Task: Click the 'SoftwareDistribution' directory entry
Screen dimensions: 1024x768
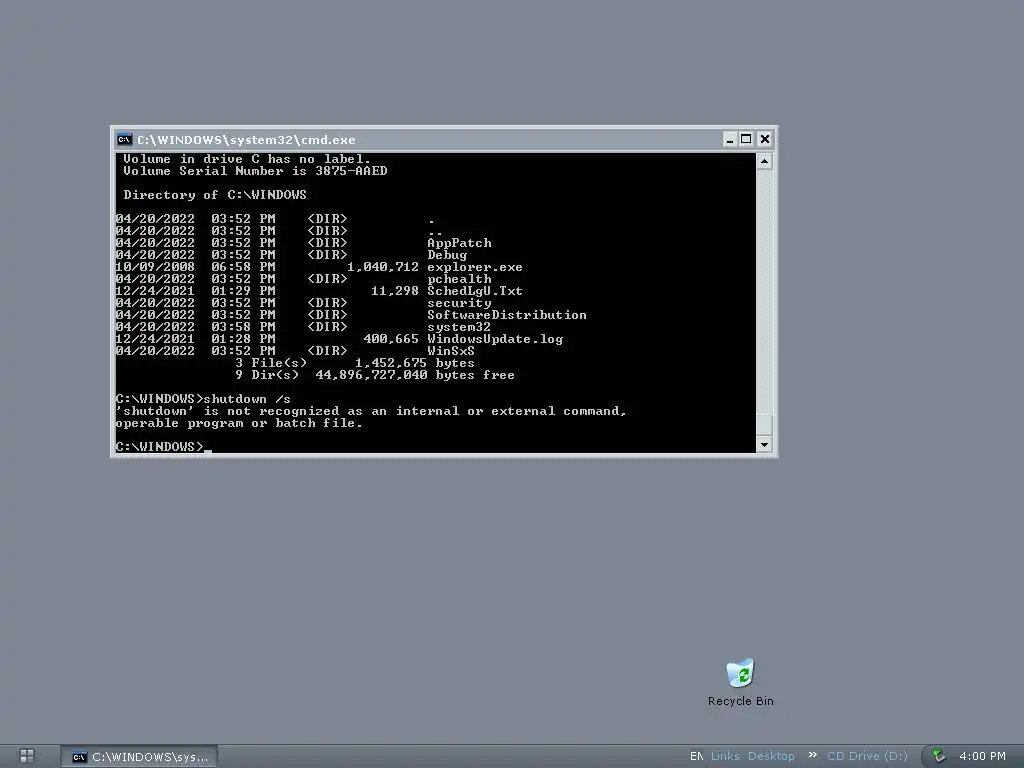Action: (507, 315)
